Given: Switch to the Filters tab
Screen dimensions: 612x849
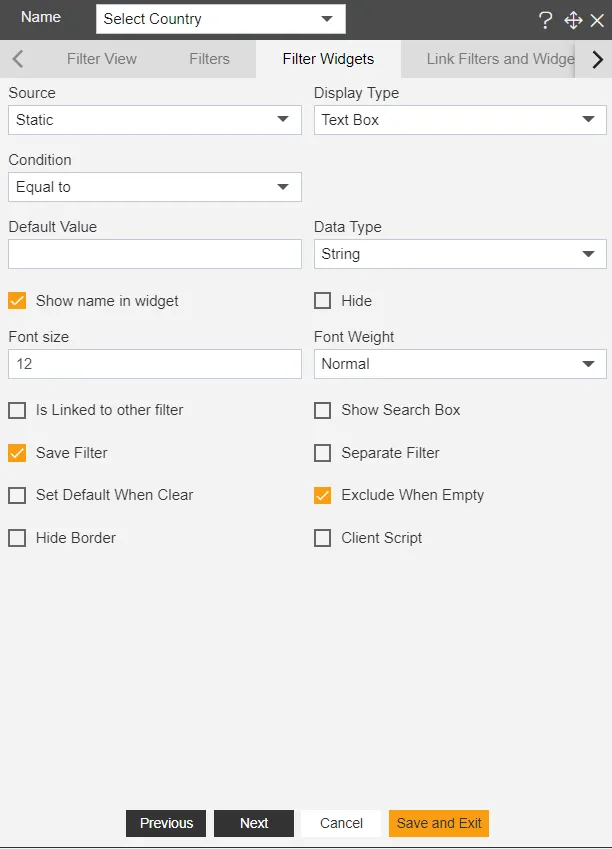Looking at the screenshot, I should (209, 59).
